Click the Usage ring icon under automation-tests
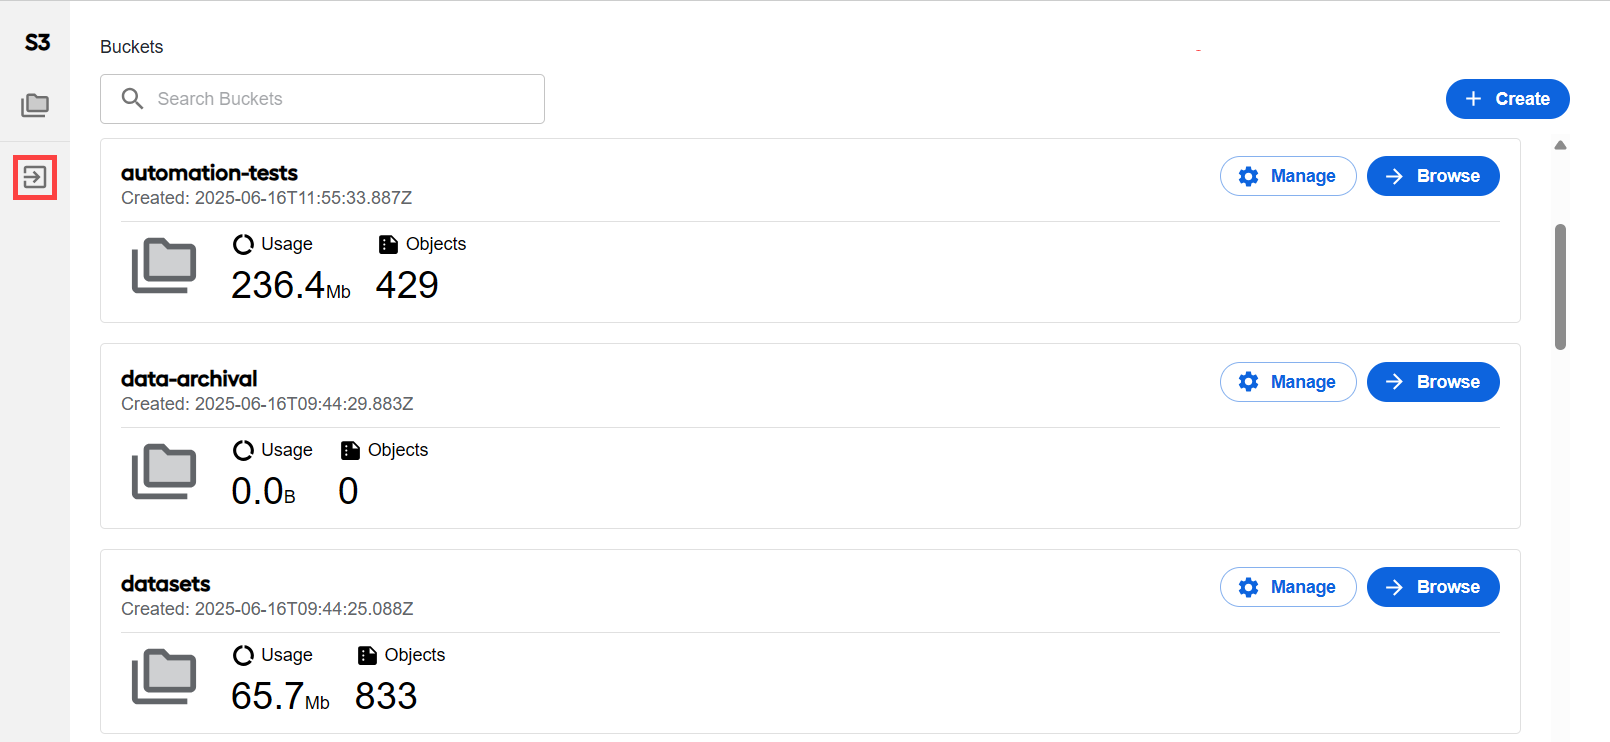1610x742 pixels. [243, 244]
